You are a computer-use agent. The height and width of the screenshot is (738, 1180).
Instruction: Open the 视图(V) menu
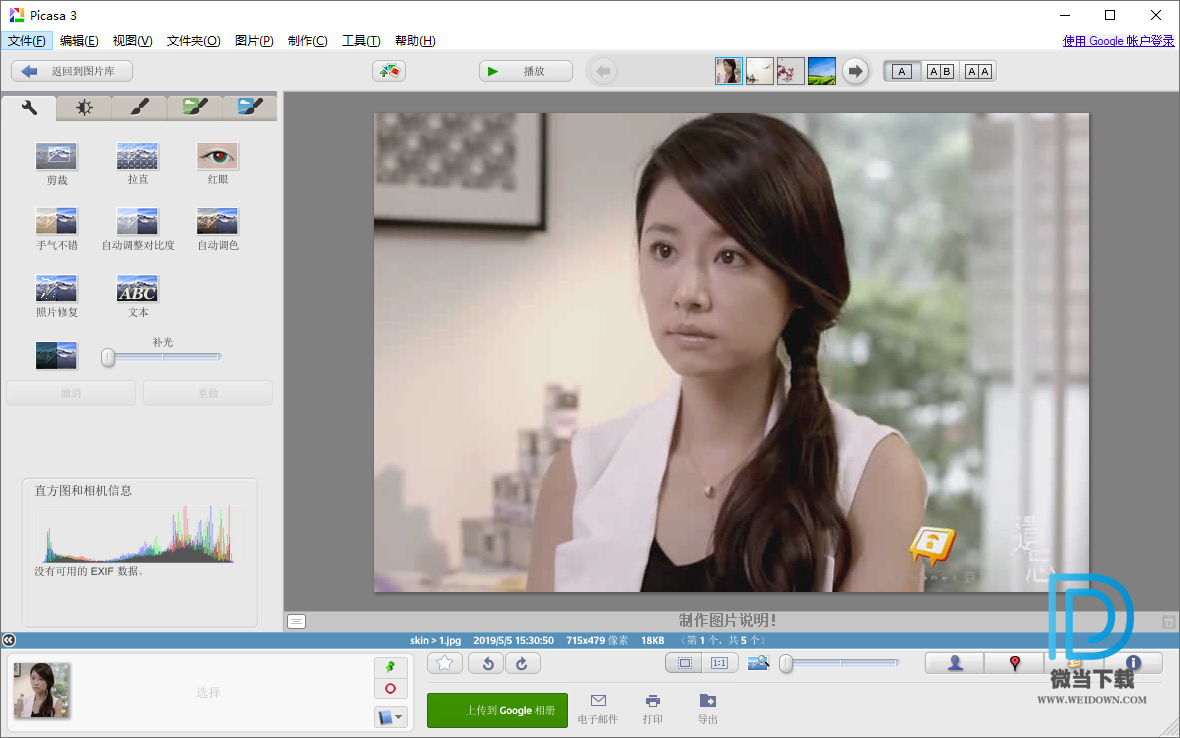[x=132, y=41]
